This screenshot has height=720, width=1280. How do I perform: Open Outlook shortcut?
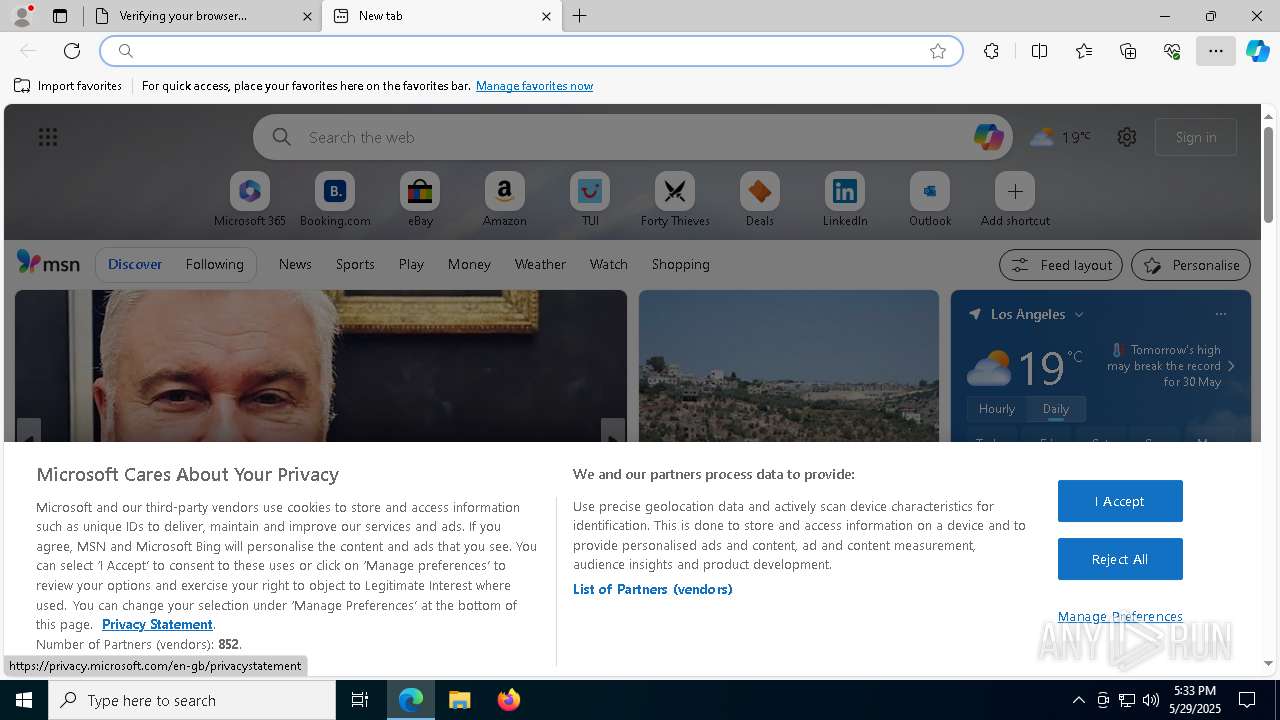pos(930,199)
